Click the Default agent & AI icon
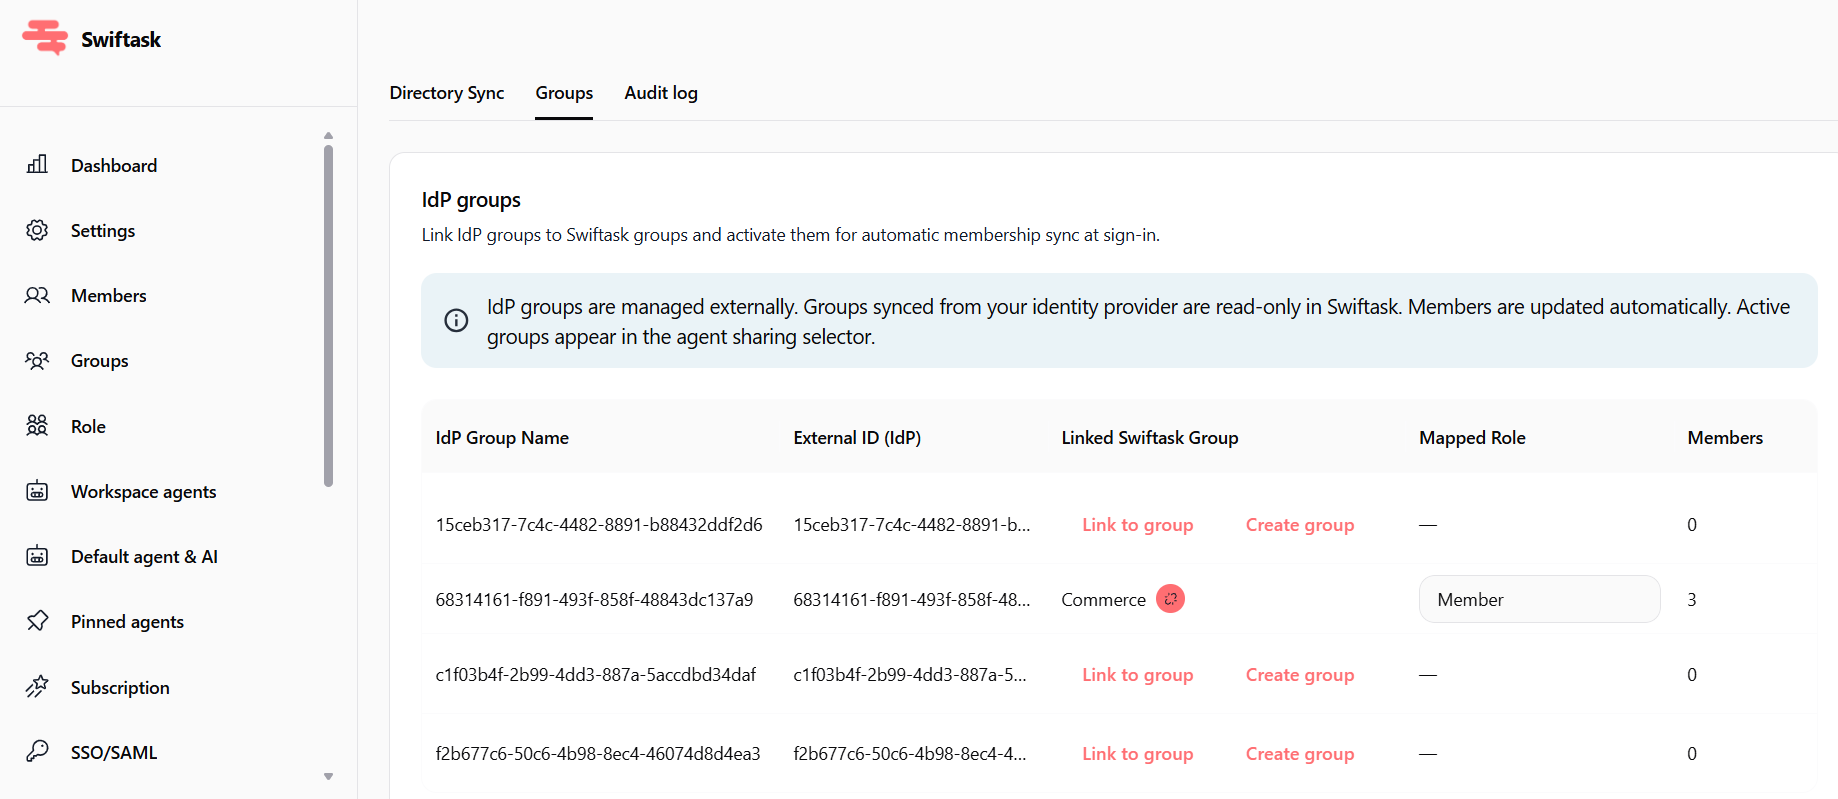The height and width of the screenshot is (799, 1838). point(37,556)
